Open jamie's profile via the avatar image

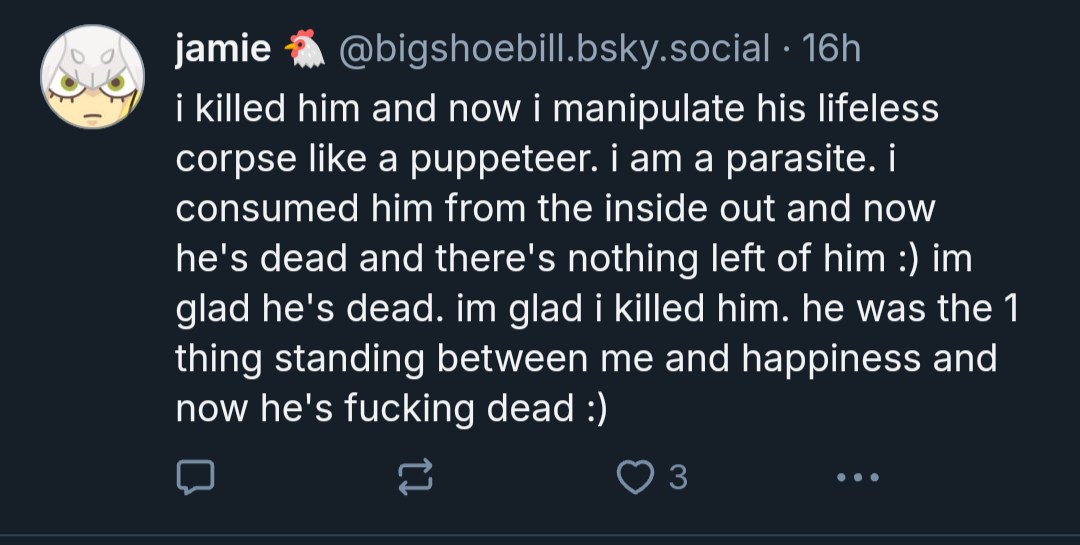pyautogui.click(x=92, y=76)
